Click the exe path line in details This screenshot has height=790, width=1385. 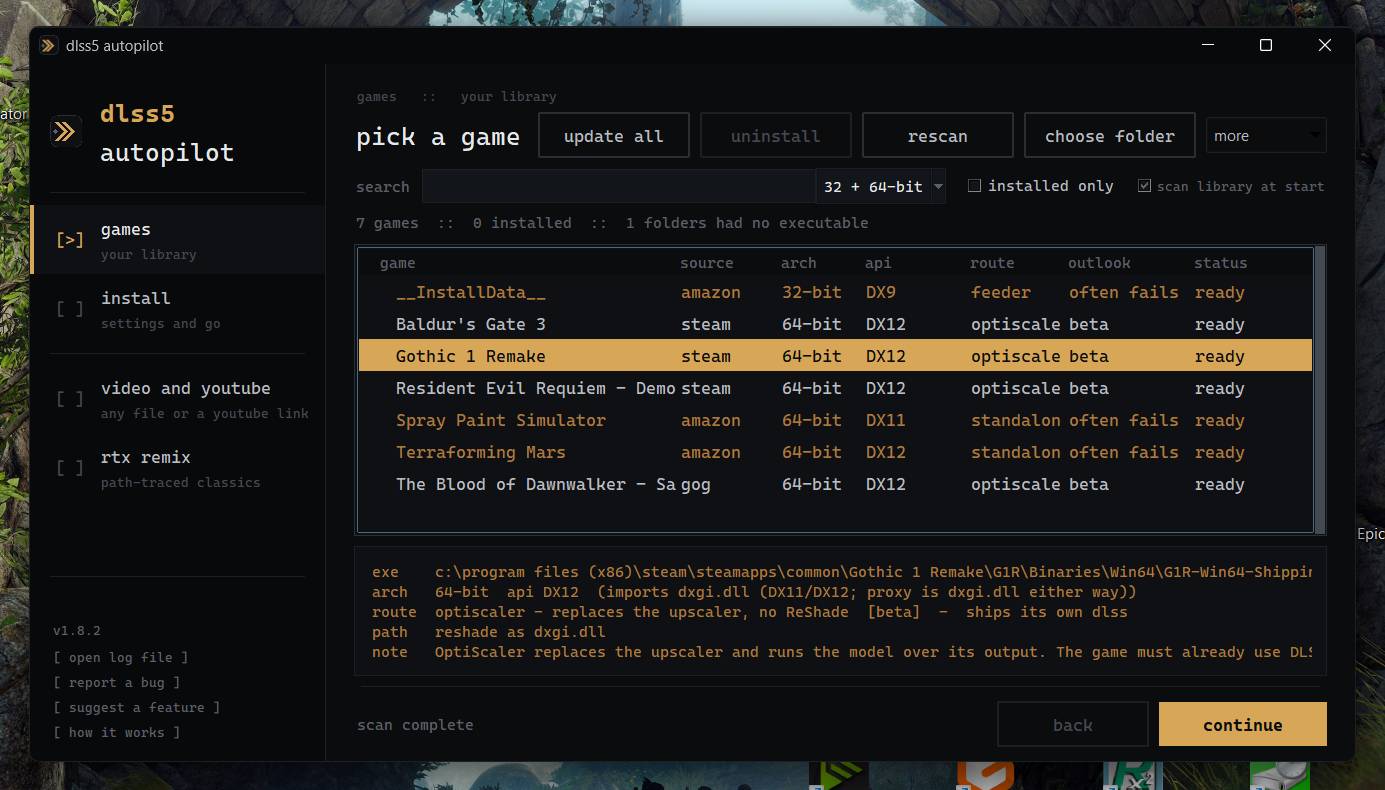click(x=841, y=572)
